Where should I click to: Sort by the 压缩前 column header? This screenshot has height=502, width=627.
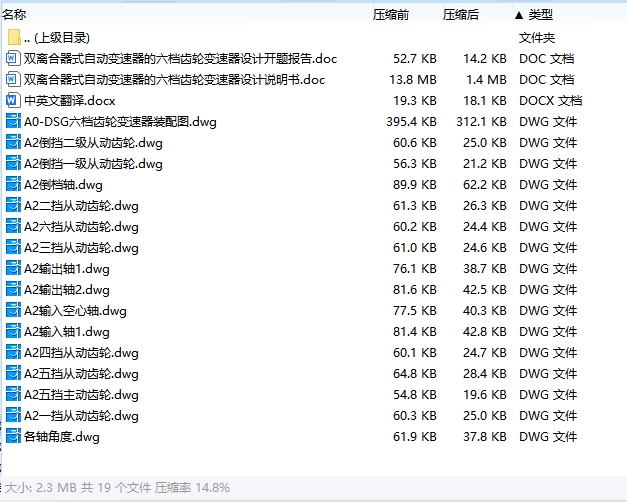click(x=391, y=15)
